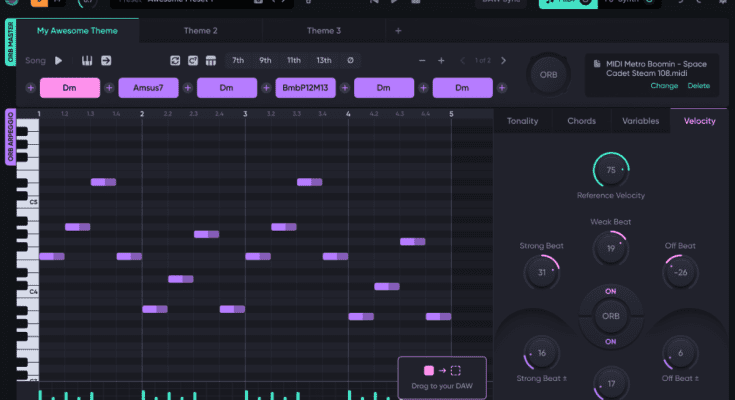735x400 pixels.
Task: Click the Change link for MIDI file
Action: [x=664, y=86]
